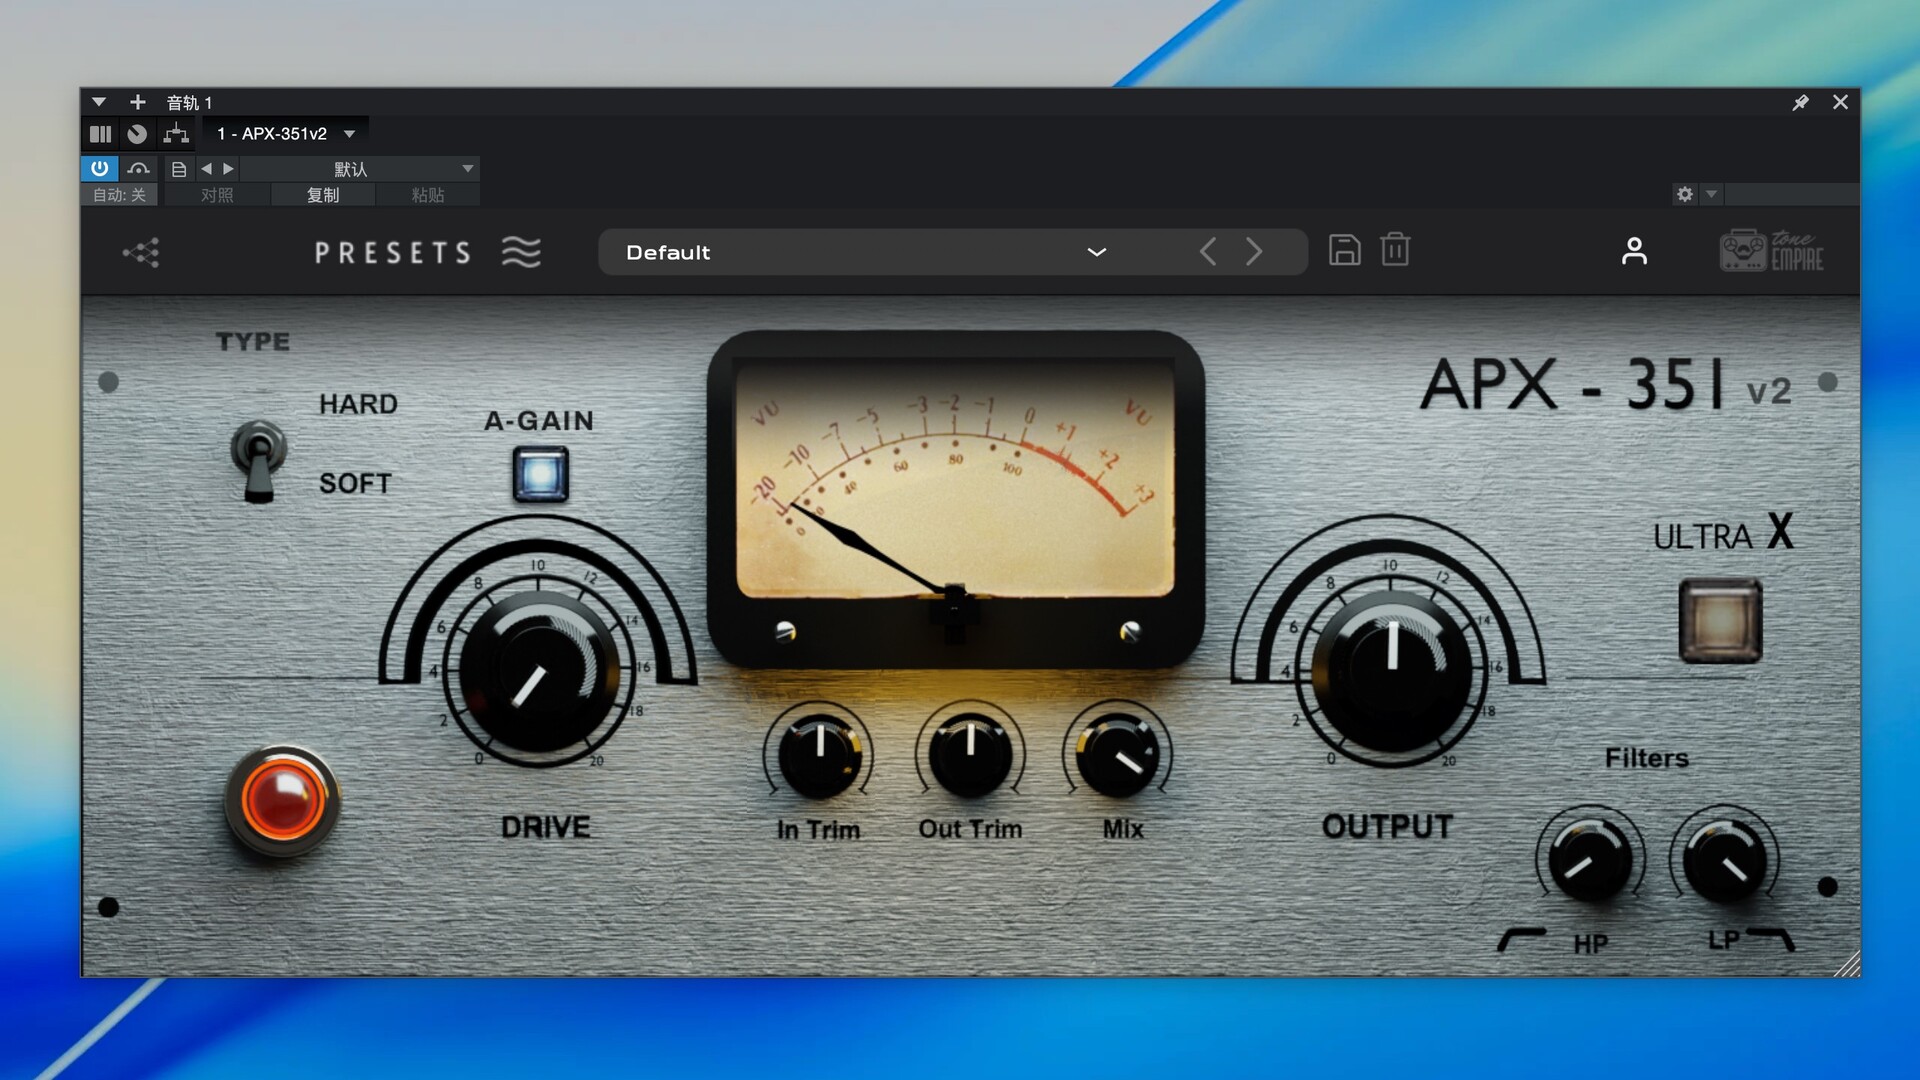Expand the small arrow next to the gear icon
The height and width of the screenshot is (1080, 1920).
pos(1711,194)
